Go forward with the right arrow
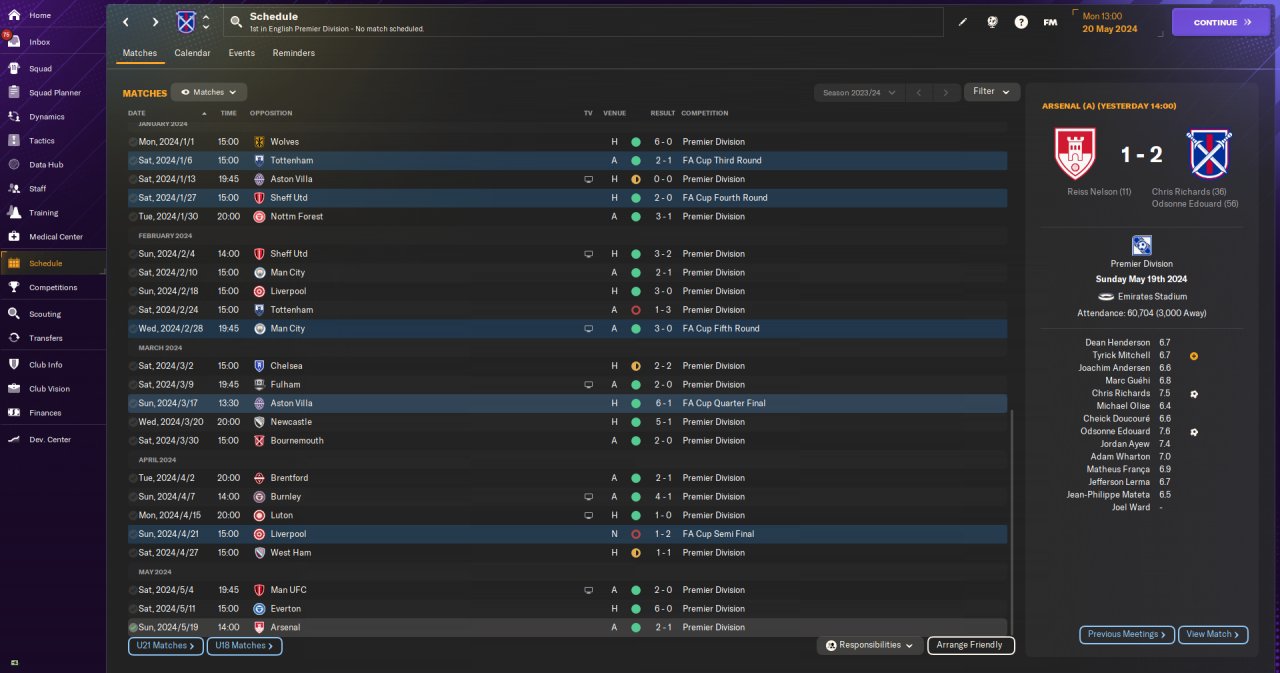The width and height of the screenshot is (1280, 673). pos(155,22)
